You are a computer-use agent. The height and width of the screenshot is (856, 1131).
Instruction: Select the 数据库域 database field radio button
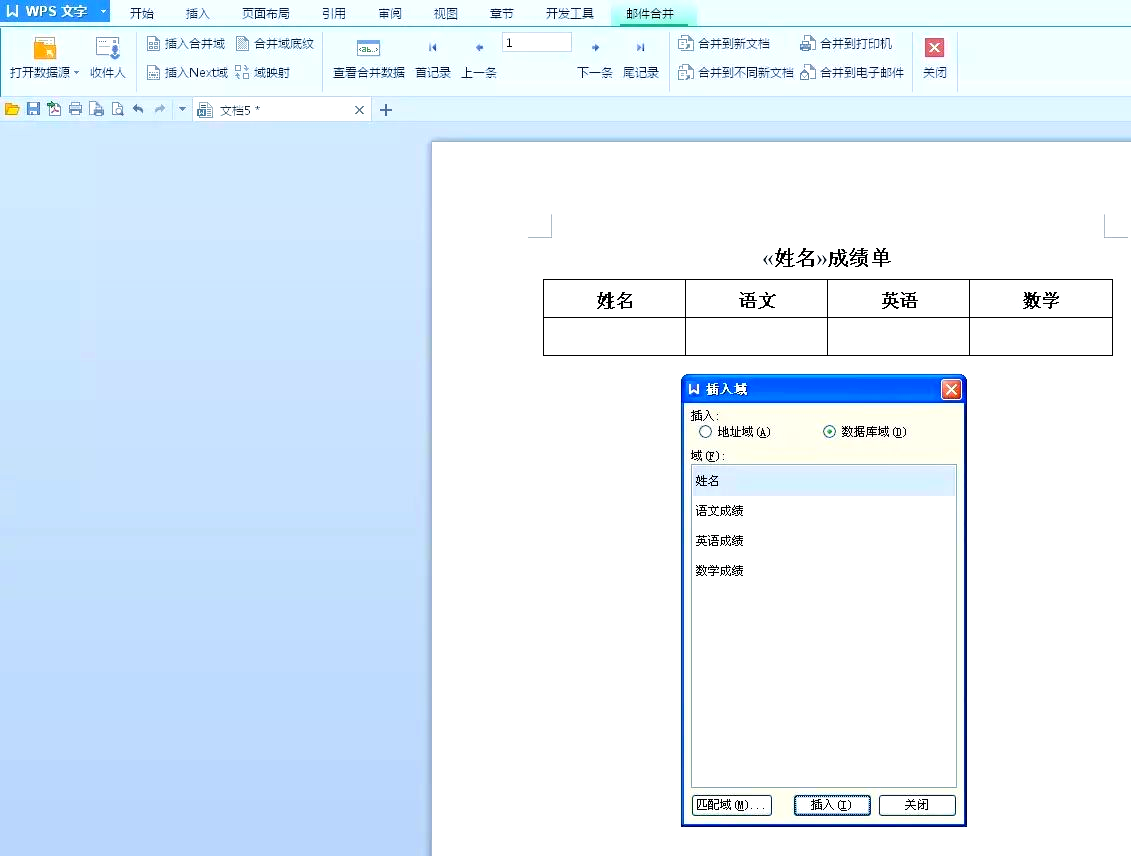pyautogui.click(x=830, y=431)
